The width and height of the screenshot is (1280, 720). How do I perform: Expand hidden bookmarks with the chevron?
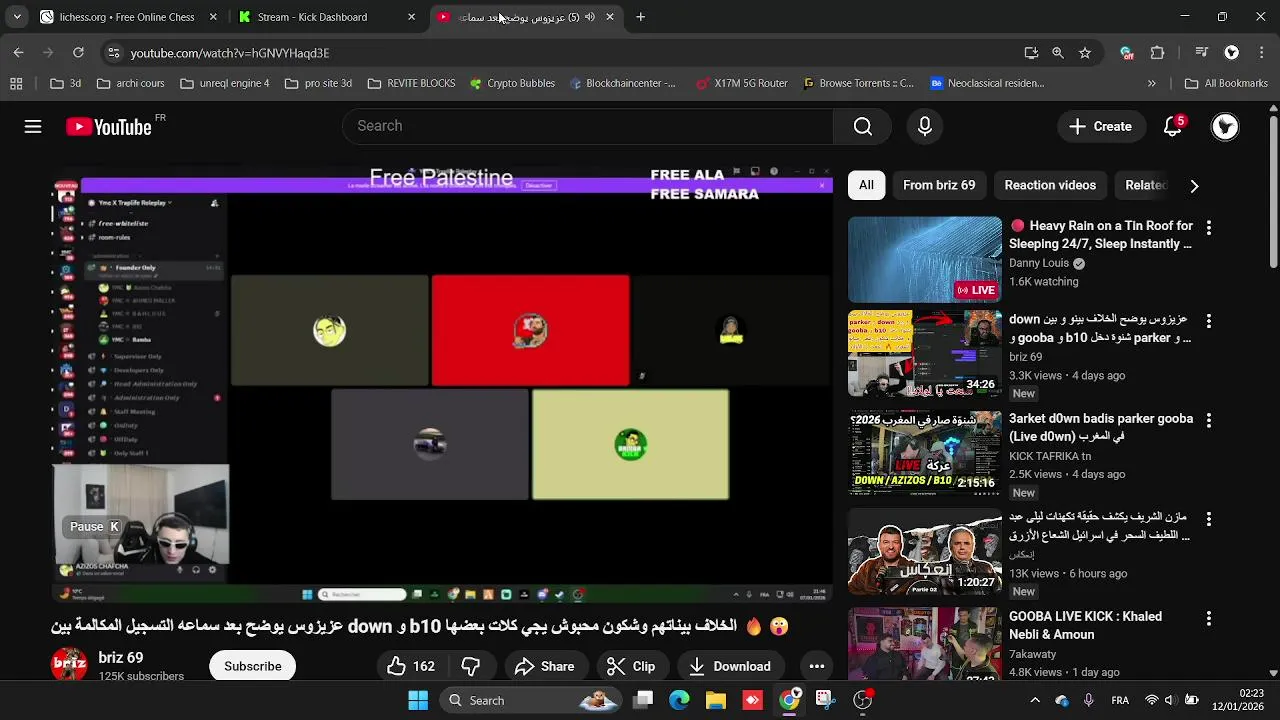click(x=1152, y=84)
